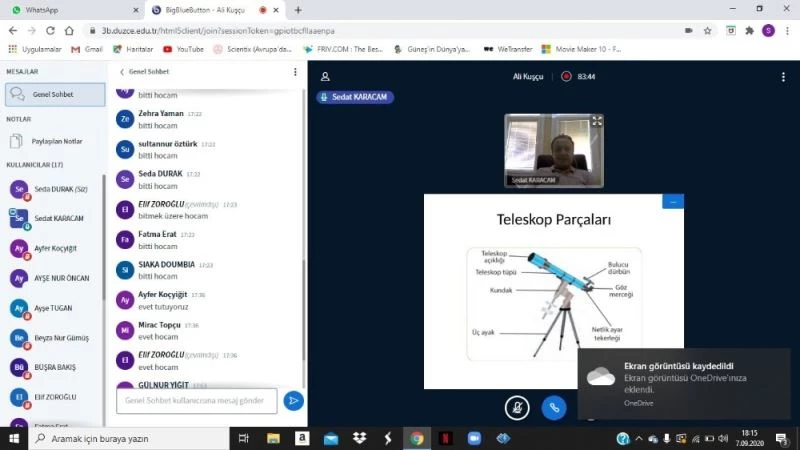Click the Paylaşılan Notlar document icon
This screenshot has width=800, height=450.
(18, 141)
